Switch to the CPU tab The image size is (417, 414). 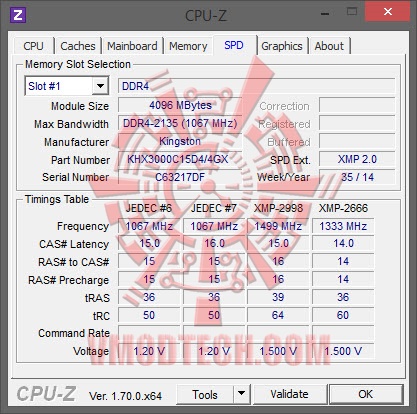click(x=33, y=46)
